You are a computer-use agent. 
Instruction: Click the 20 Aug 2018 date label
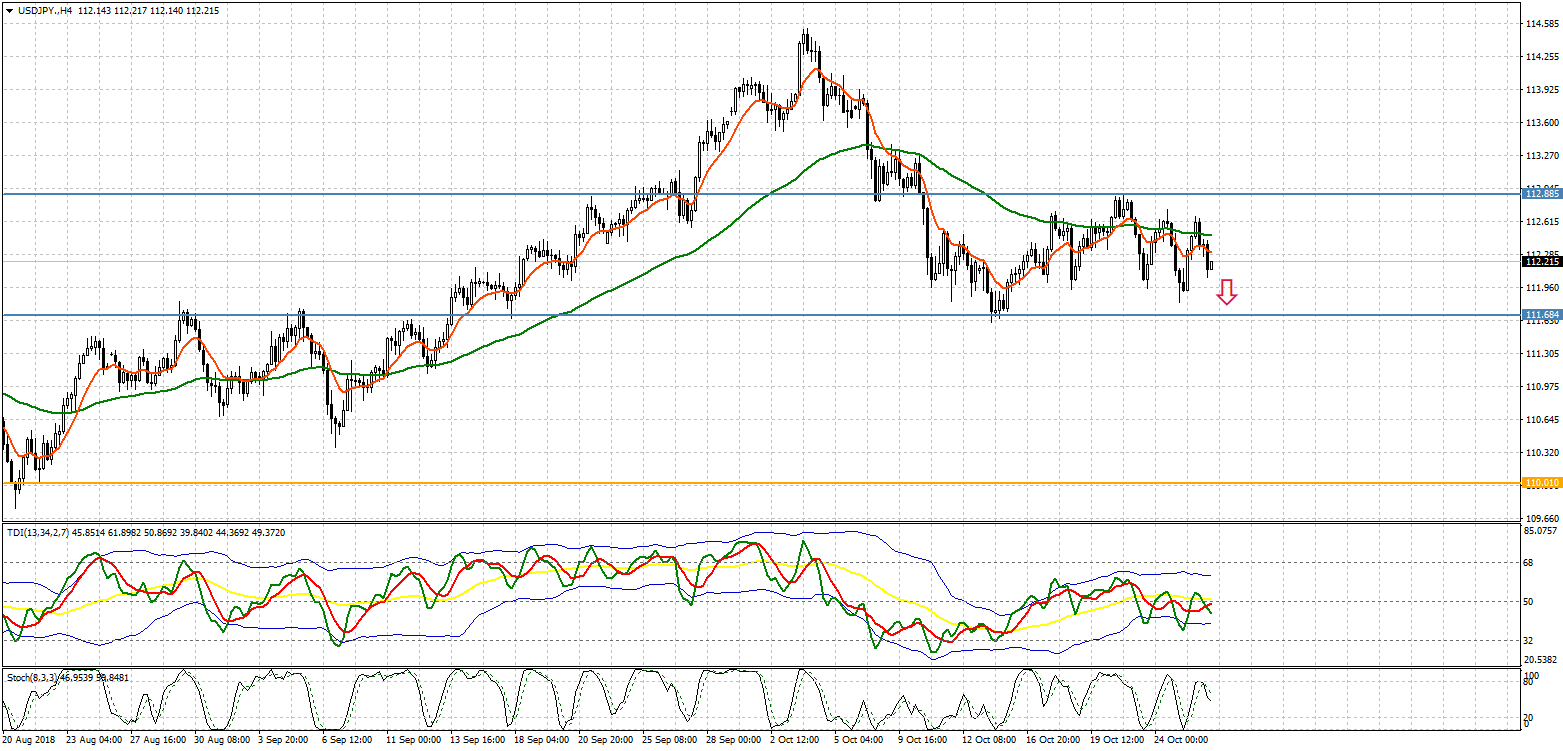[x=28, y=740]
